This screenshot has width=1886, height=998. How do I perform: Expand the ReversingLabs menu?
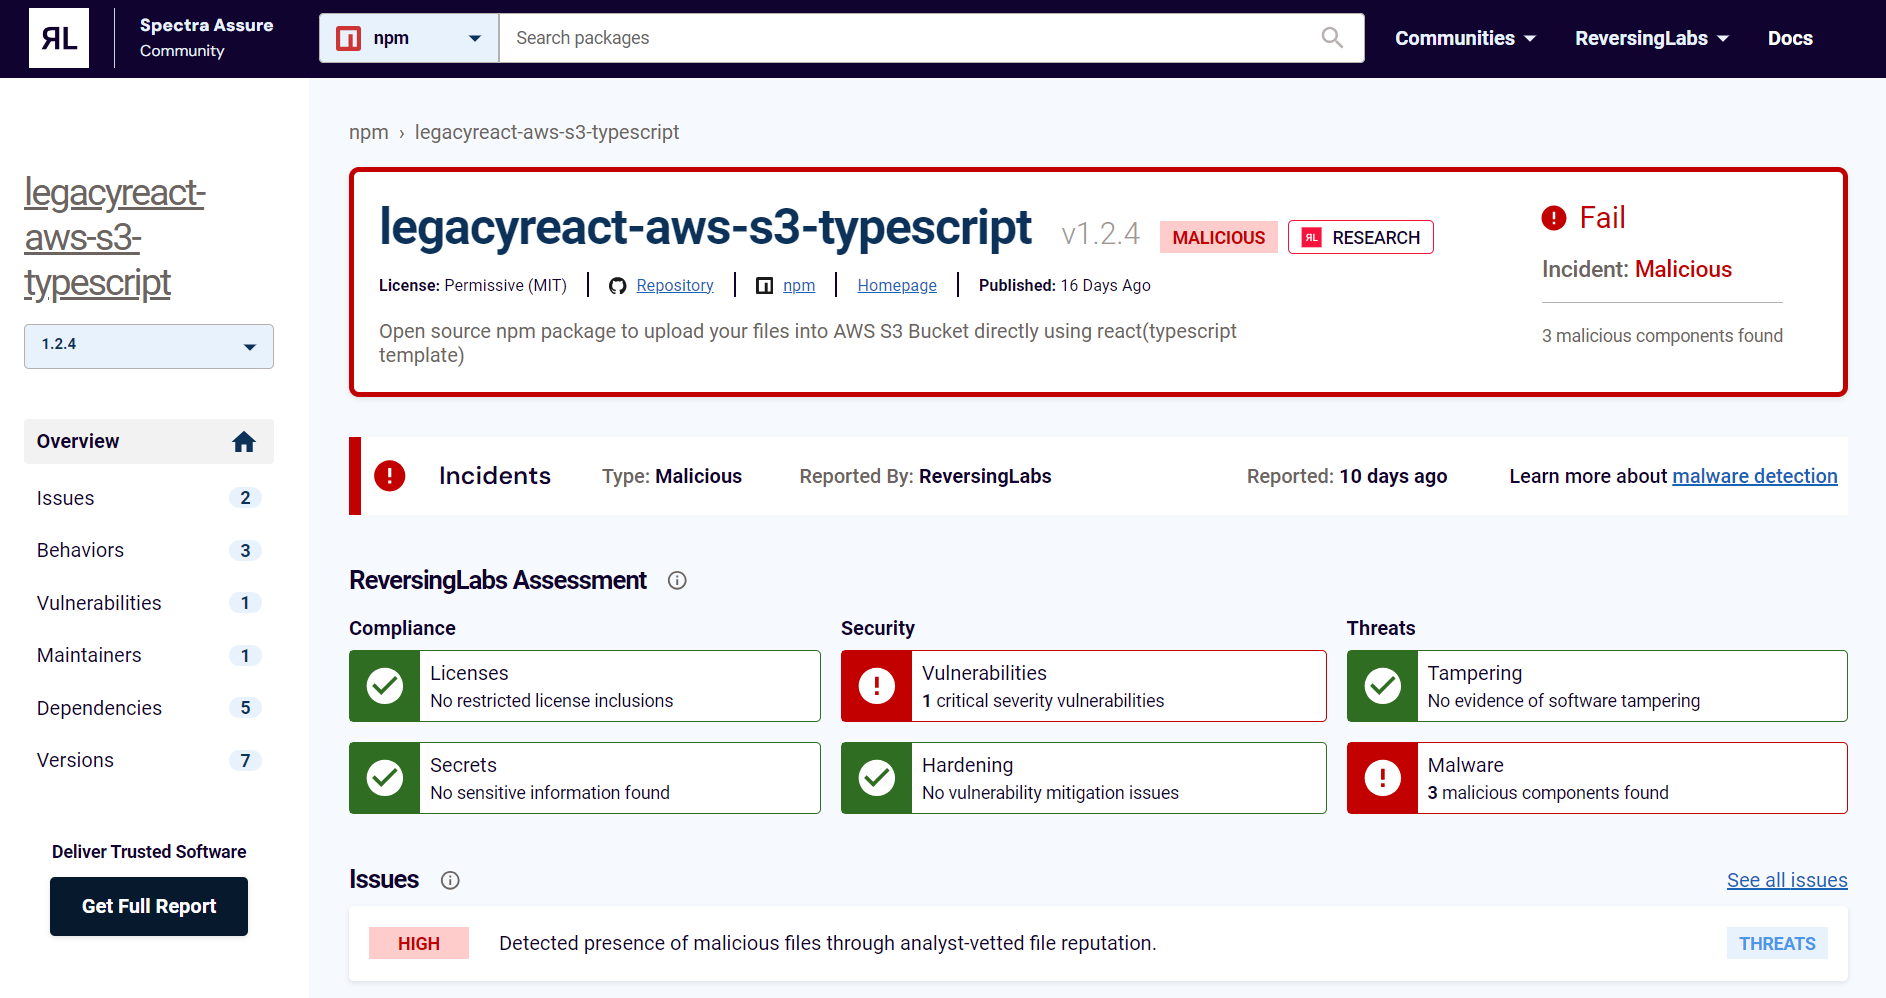1652,38
